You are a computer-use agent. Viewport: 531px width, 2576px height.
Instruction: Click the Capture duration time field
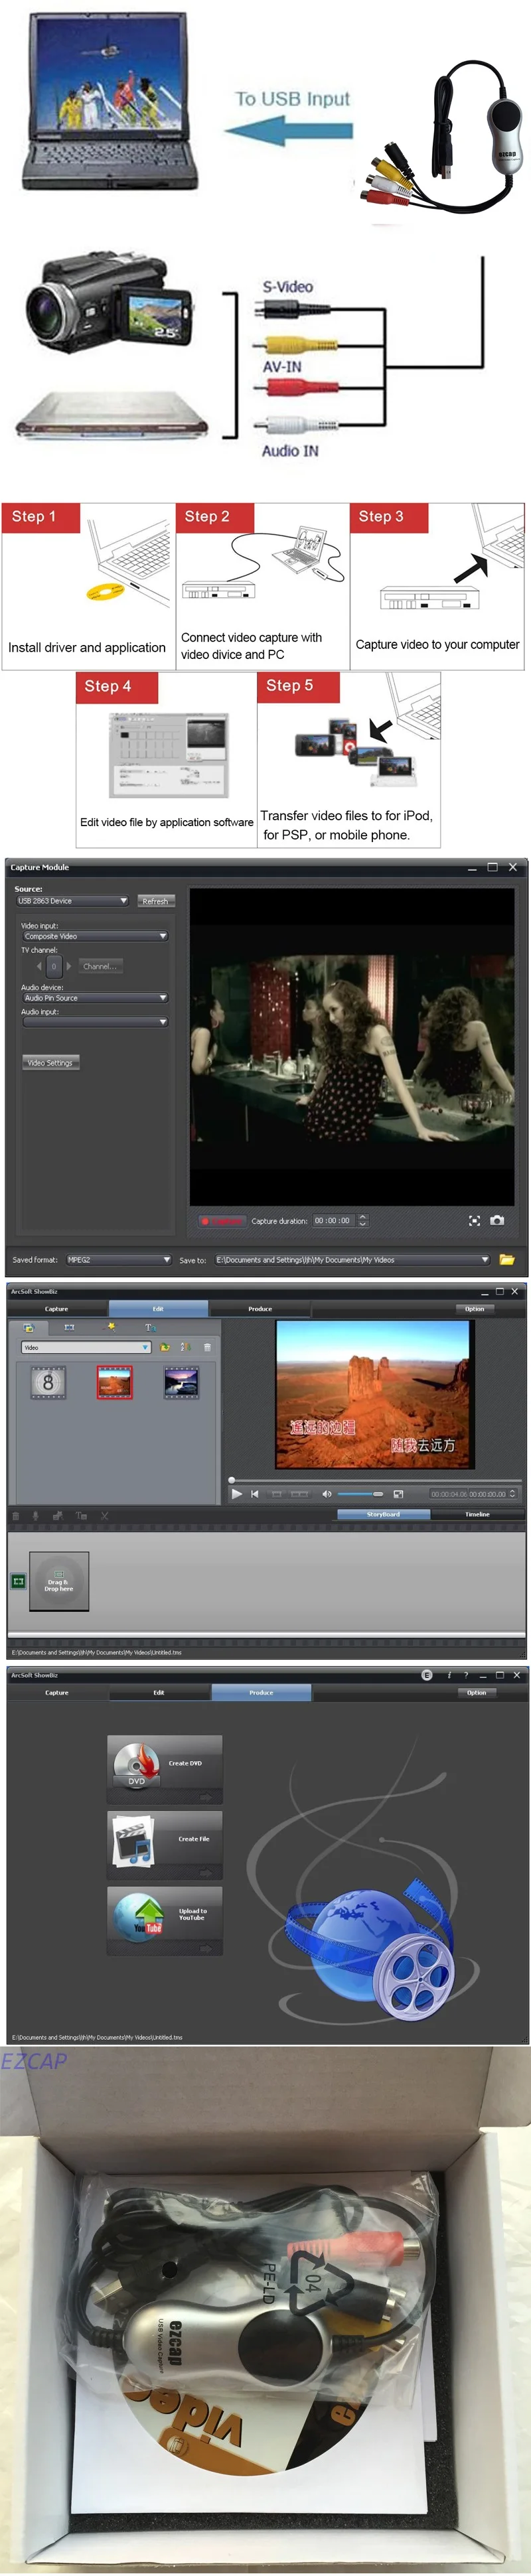[333, 1220]
